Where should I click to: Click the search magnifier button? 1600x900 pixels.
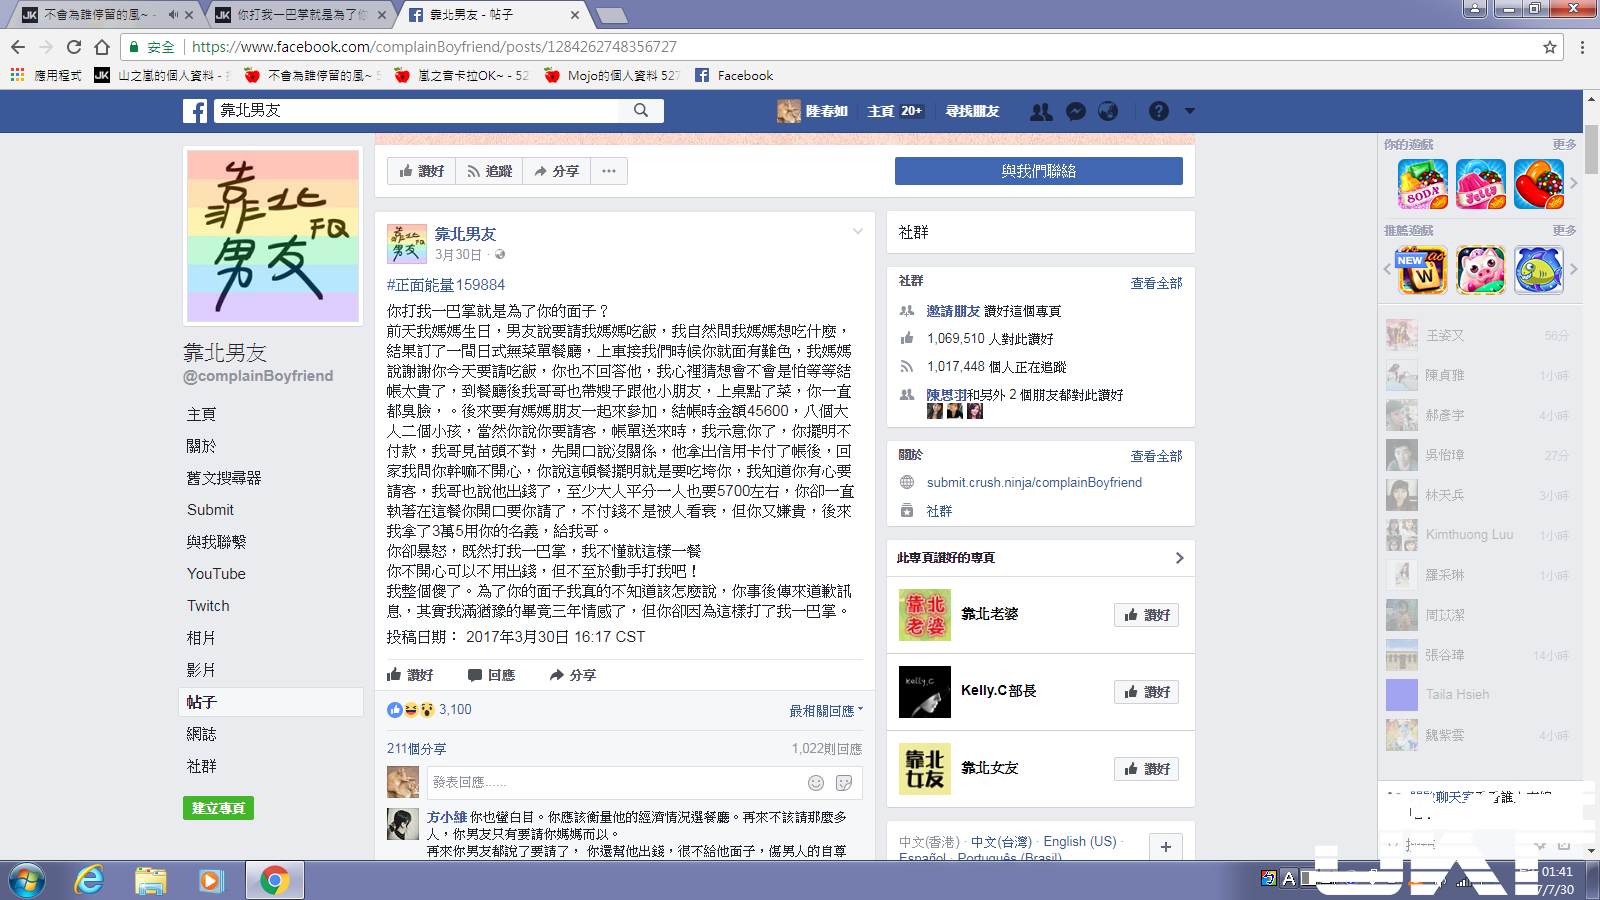(x=641, y=110)
